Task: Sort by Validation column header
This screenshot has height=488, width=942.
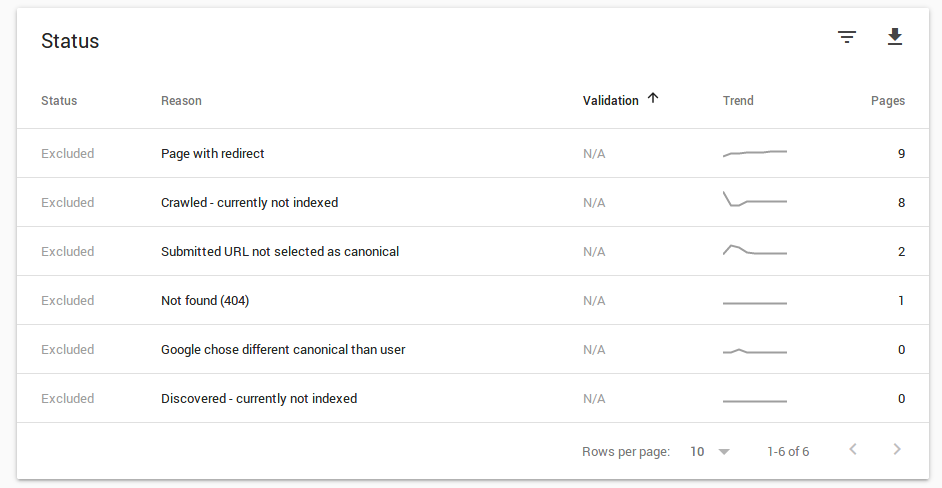Action: point(610,100)
